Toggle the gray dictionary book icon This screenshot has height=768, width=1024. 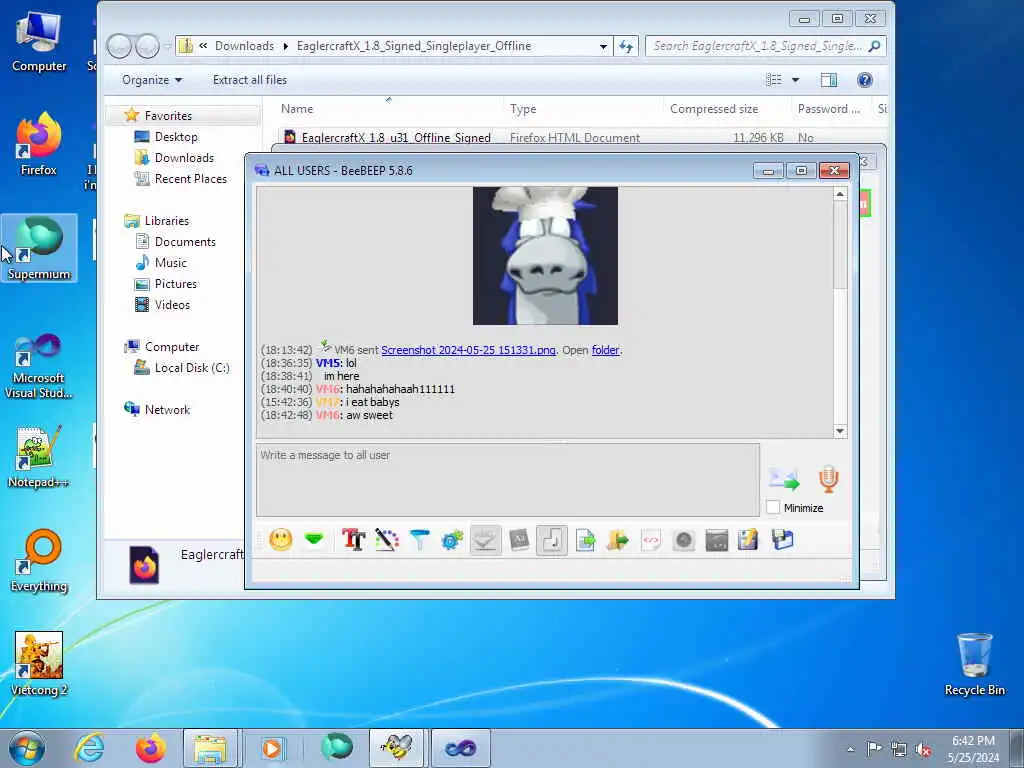pyautogui.click(x=519, y=540)
